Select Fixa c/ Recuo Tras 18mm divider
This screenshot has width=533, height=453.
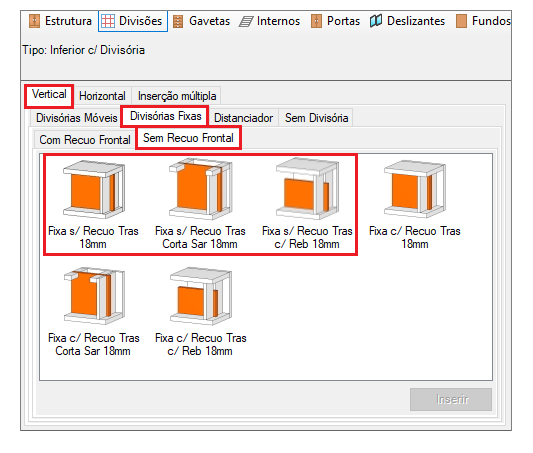415,205
